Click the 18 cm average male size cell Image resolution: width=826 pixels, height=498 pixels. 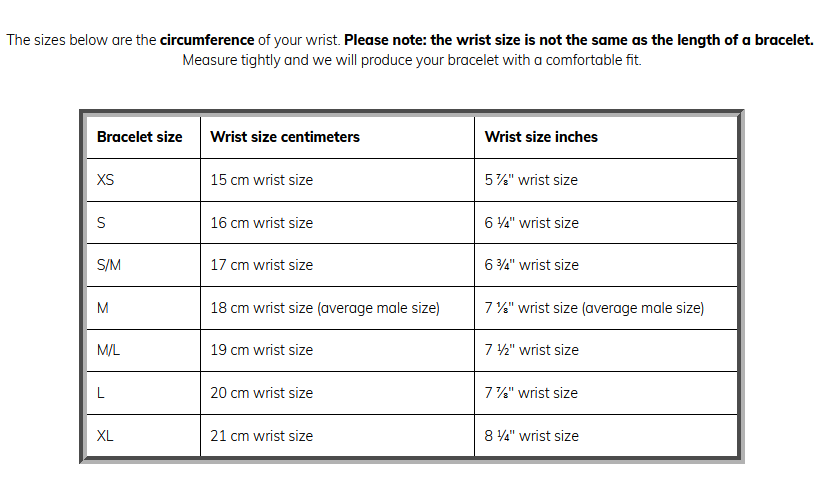(325, 308)
